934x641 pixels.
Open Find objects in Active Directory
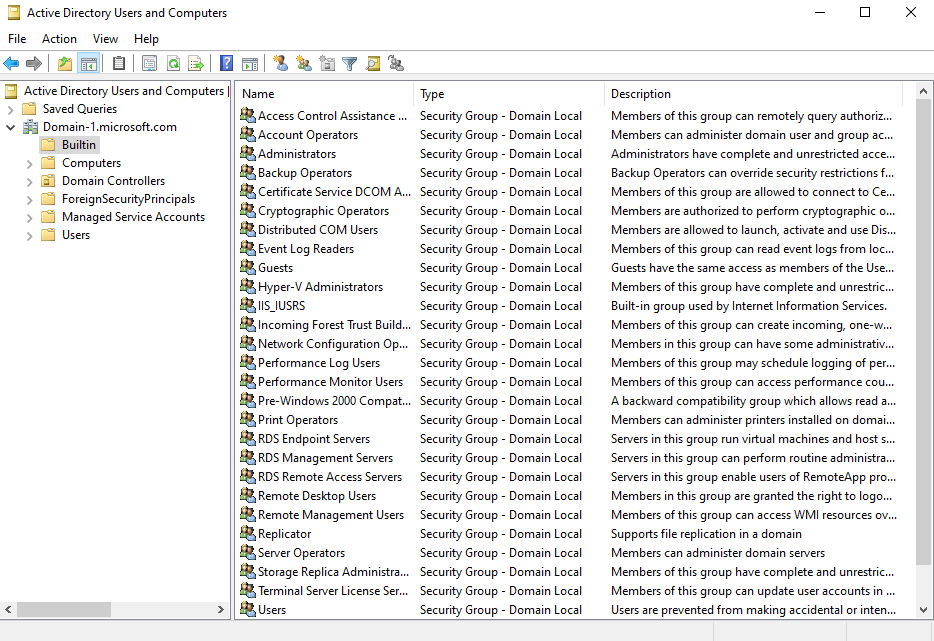pyautogui.click(x=373, y=63)
